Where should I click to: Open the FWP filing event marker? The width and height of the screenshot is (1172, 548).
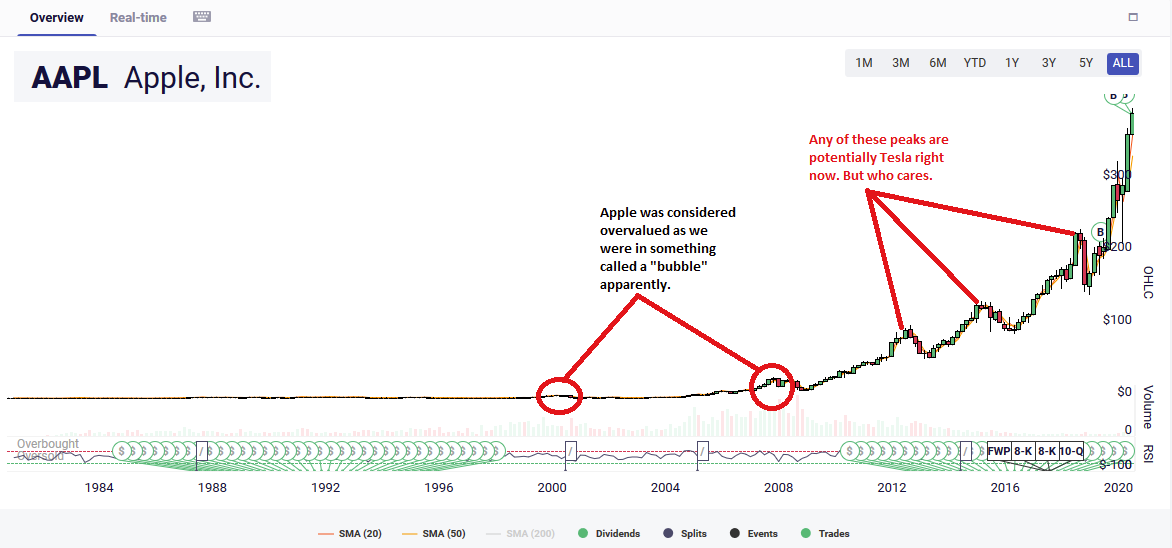(999, 451)
